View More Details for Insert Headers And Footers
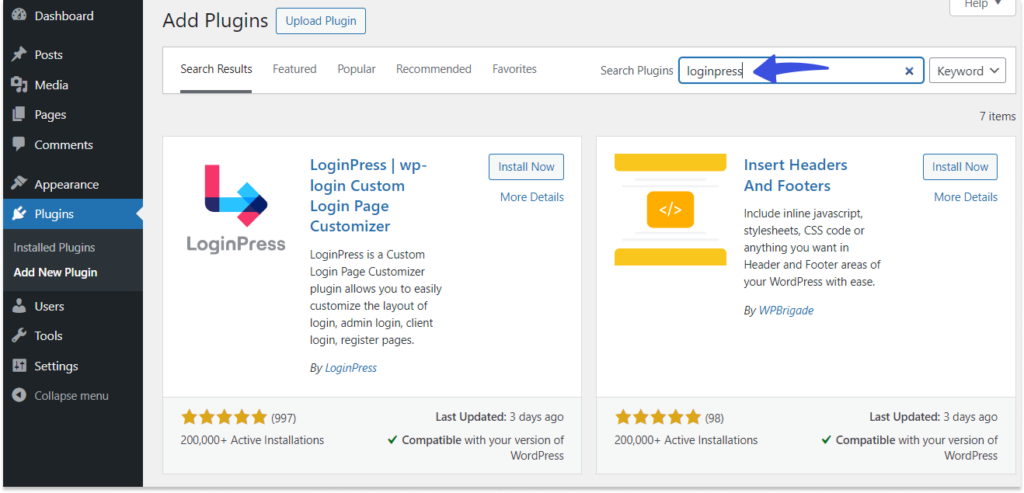1024x493 pixels. pos(965,197)
